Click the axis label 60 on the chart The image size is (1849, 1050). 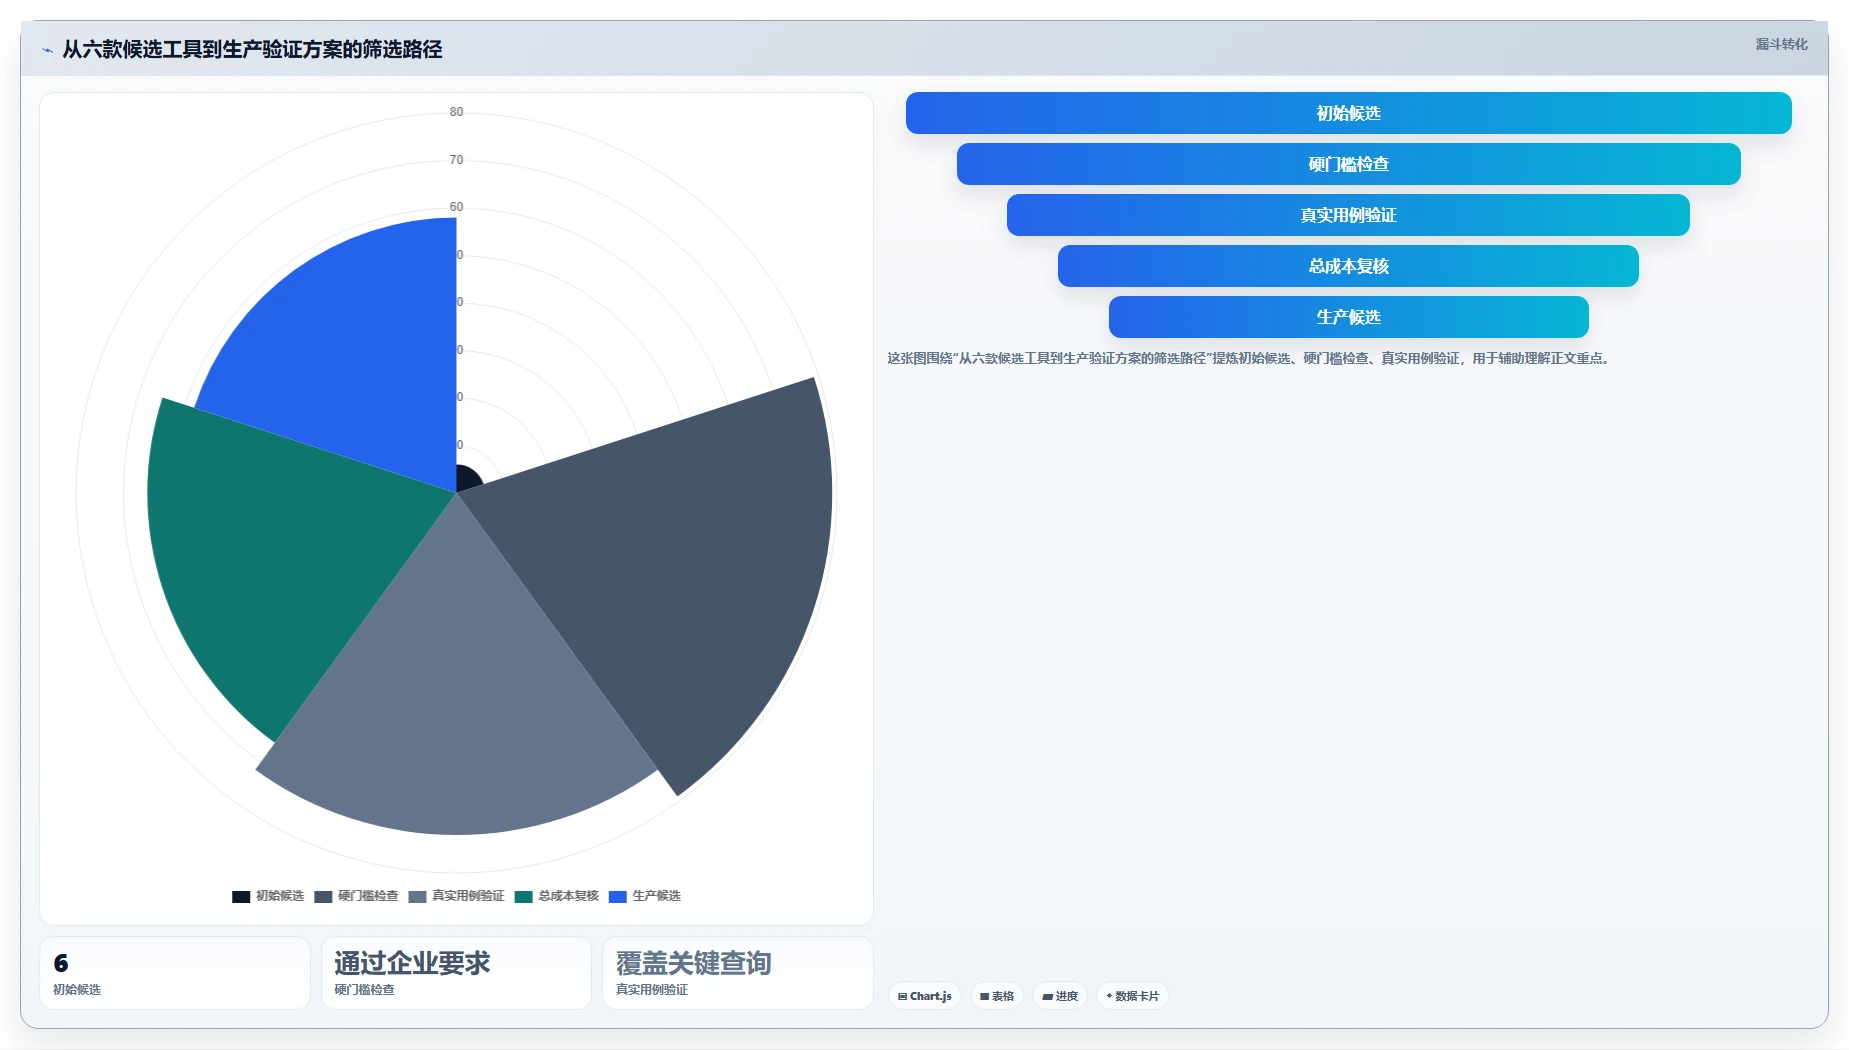pos(456,207)
